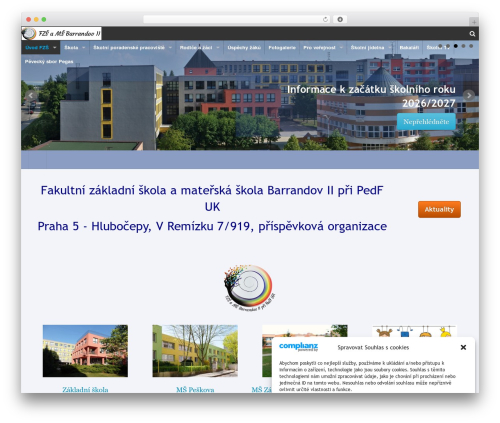Expand the Školní jídelna dropdown arrow
The height and width of the screenshot is (423, 500).
point(390,48)
